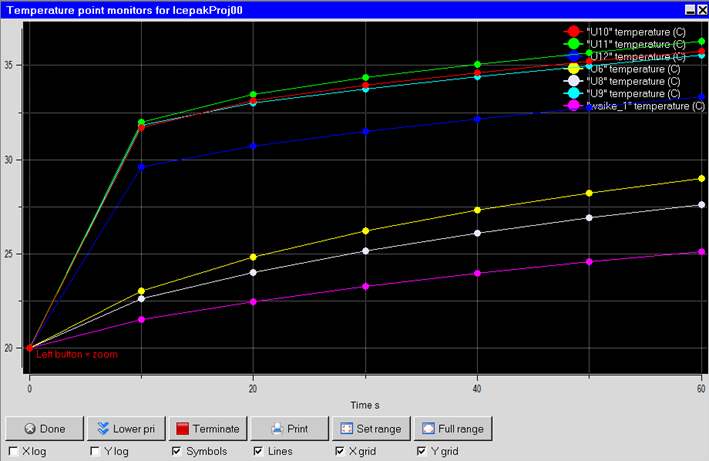Click the "U10" temperature (C) legend label
Image resolution: width=709 pixels, height=461 pixels.
pyautogui.click(x=636, y=32)
